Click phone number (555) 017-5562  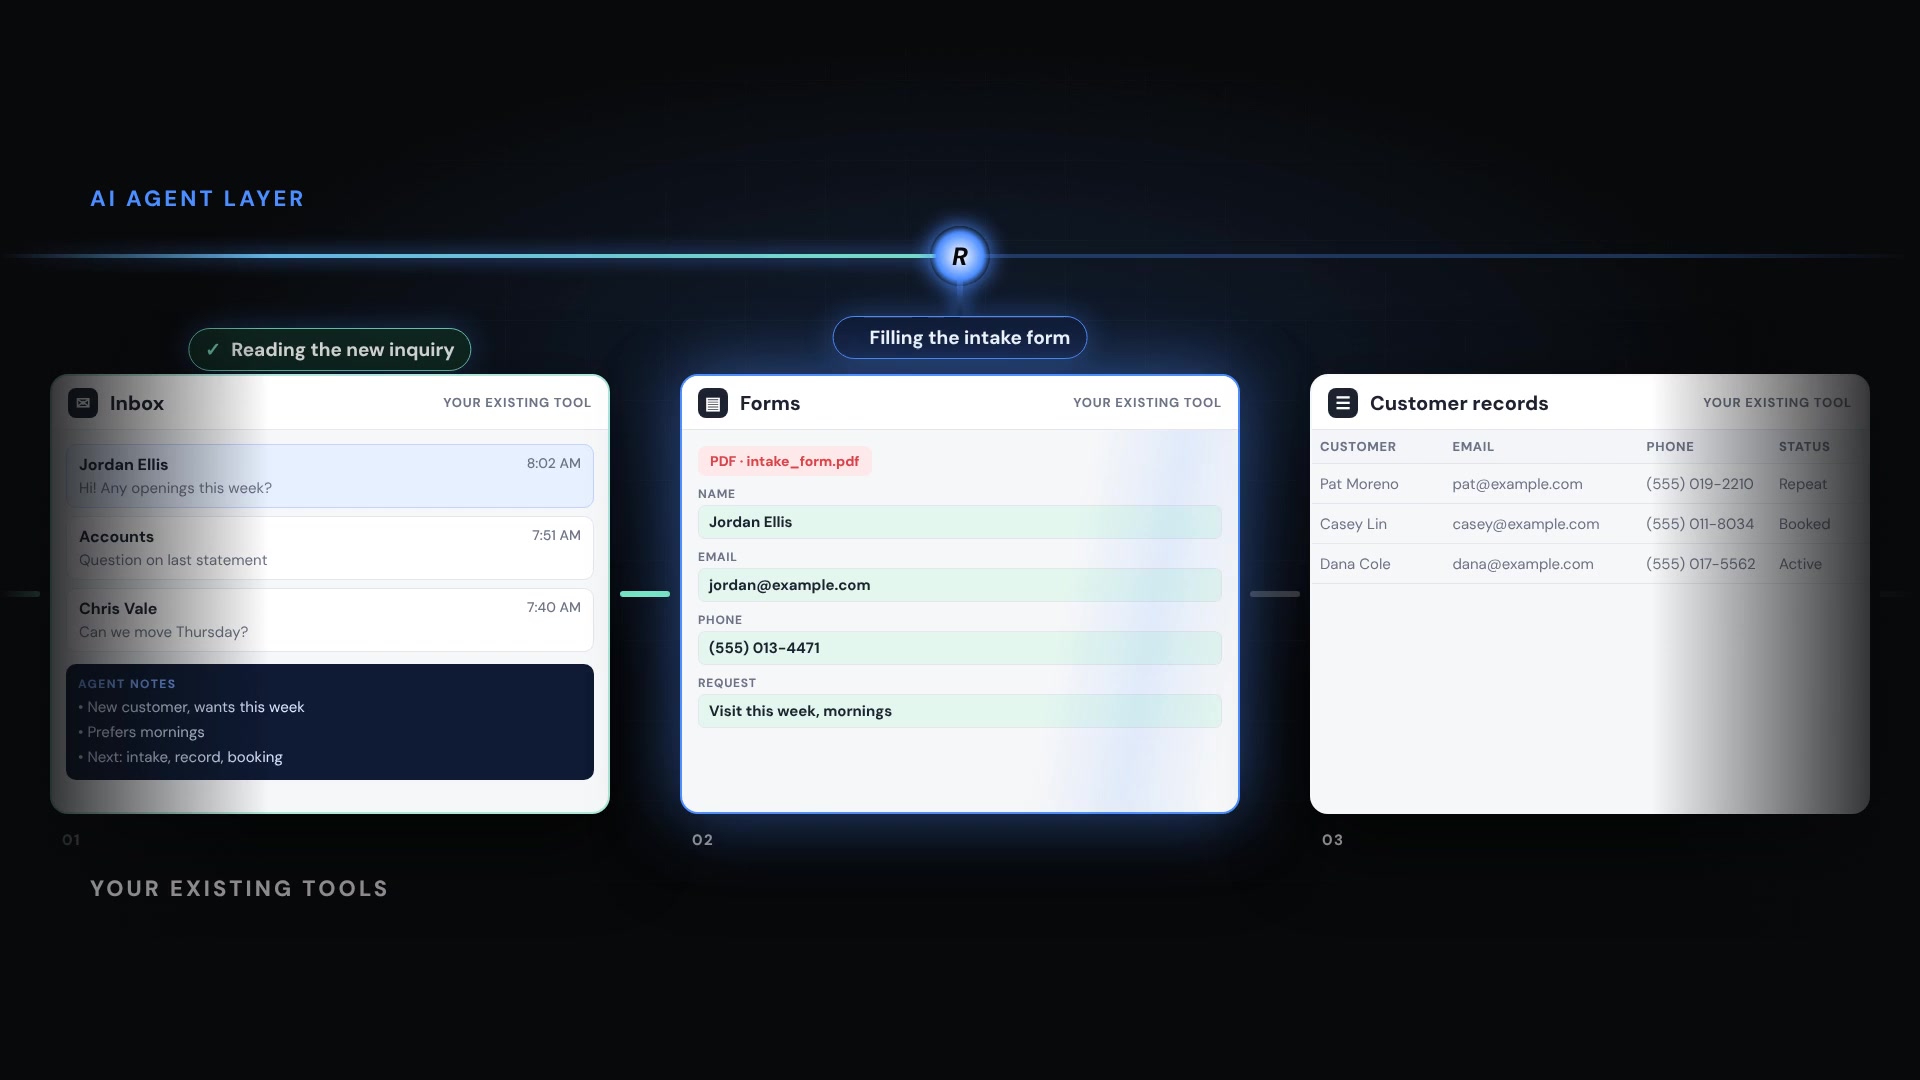[x=1701, y=564]
